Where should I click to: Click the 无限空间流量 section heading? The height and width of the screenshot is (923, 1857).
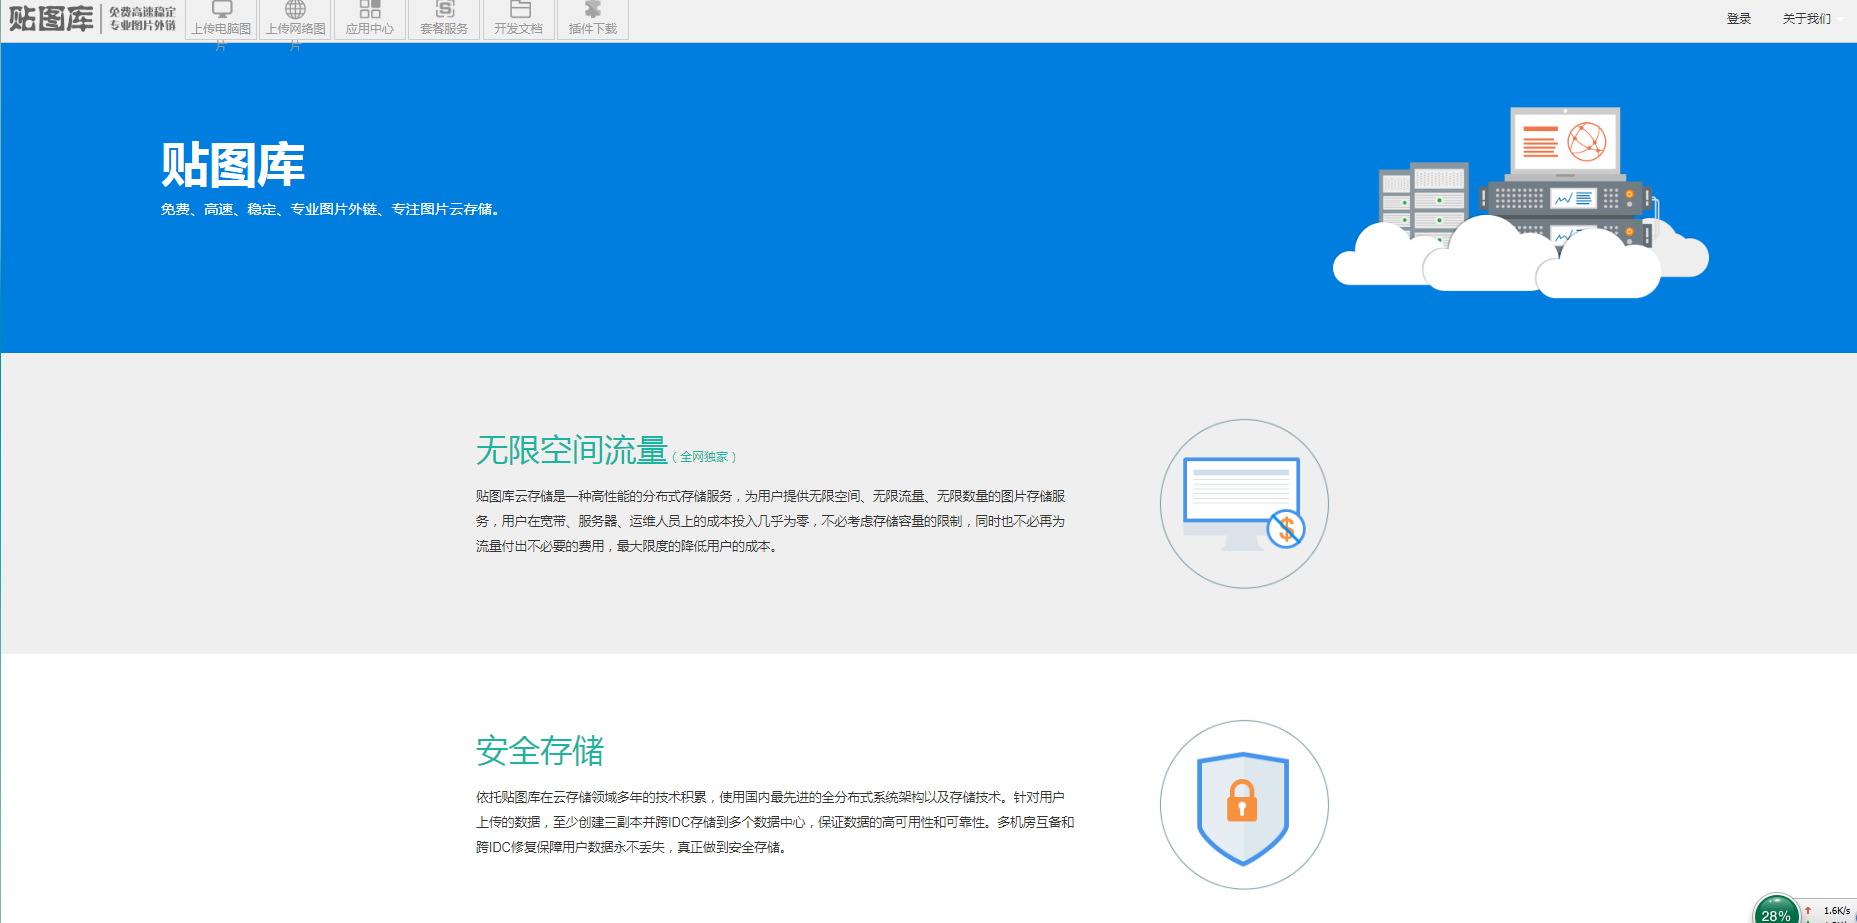[571, 452]
